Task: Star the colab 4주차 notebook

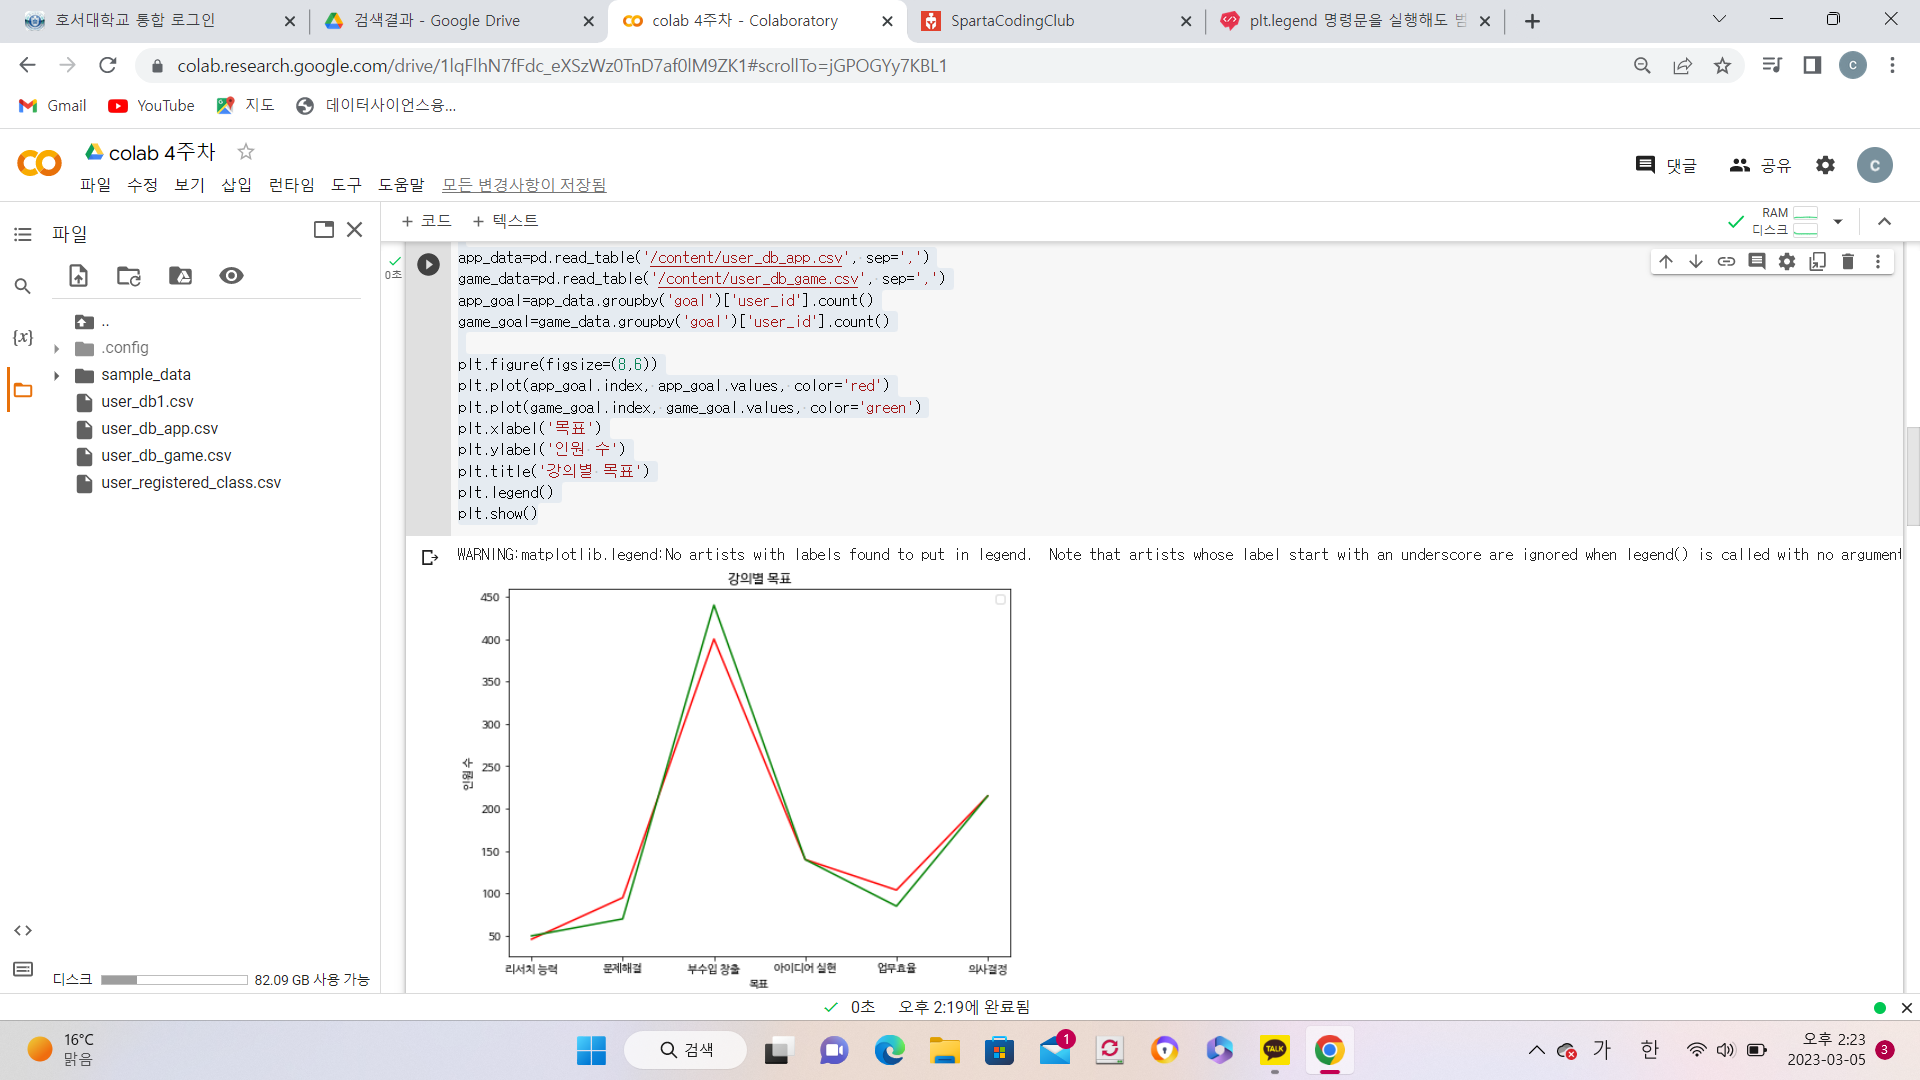Action: (246, 152)
